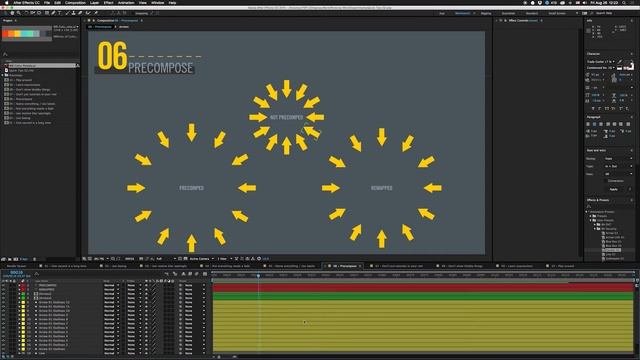Select the Small Screen workspace

point(557,13)
